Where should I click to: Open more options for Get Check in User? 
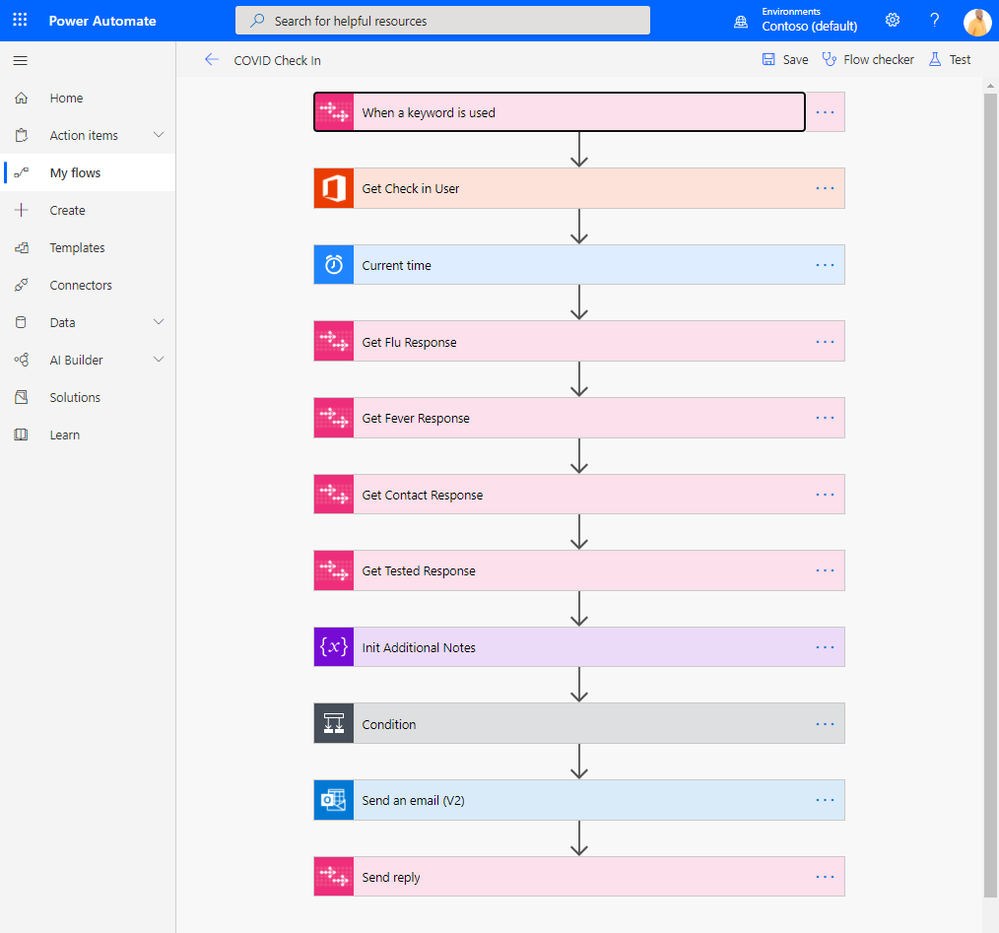click(x=825, y=189)
